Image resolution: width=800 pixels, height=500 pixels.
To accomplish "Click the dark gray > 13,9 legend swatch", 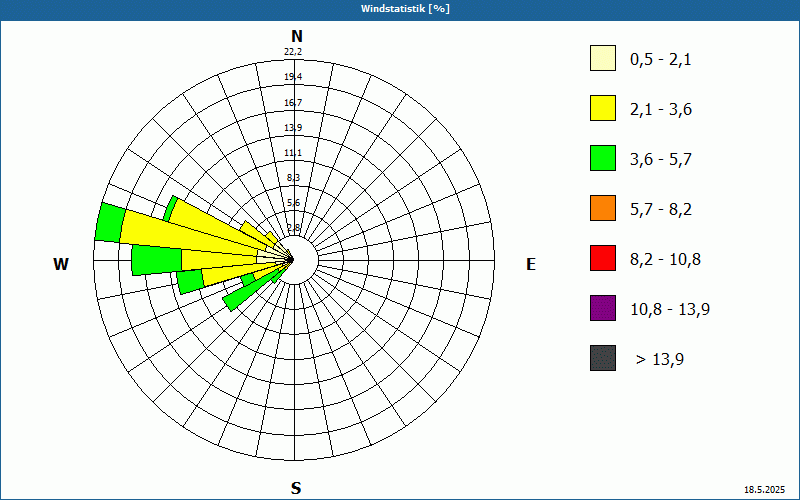I will 603,358.
